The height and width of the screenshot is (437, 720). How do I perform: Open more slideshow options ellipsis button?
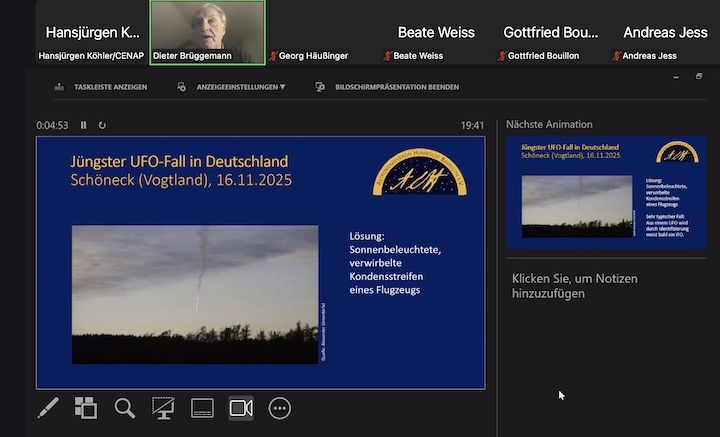pyautogui.click(x=279, y=408)
